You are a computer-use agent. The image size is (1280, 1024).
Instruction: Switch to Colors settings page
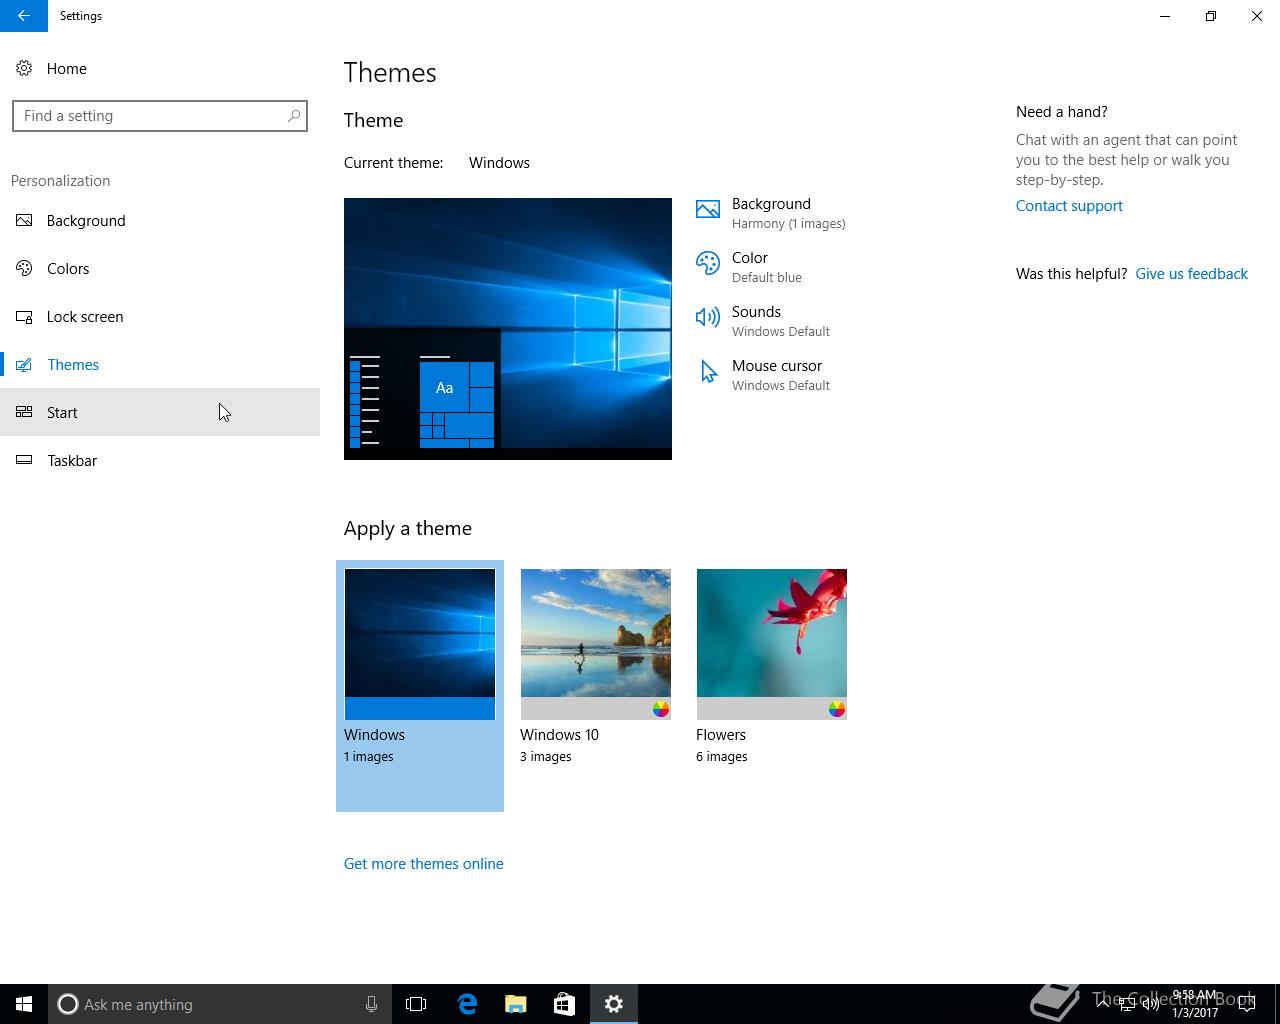160,269
